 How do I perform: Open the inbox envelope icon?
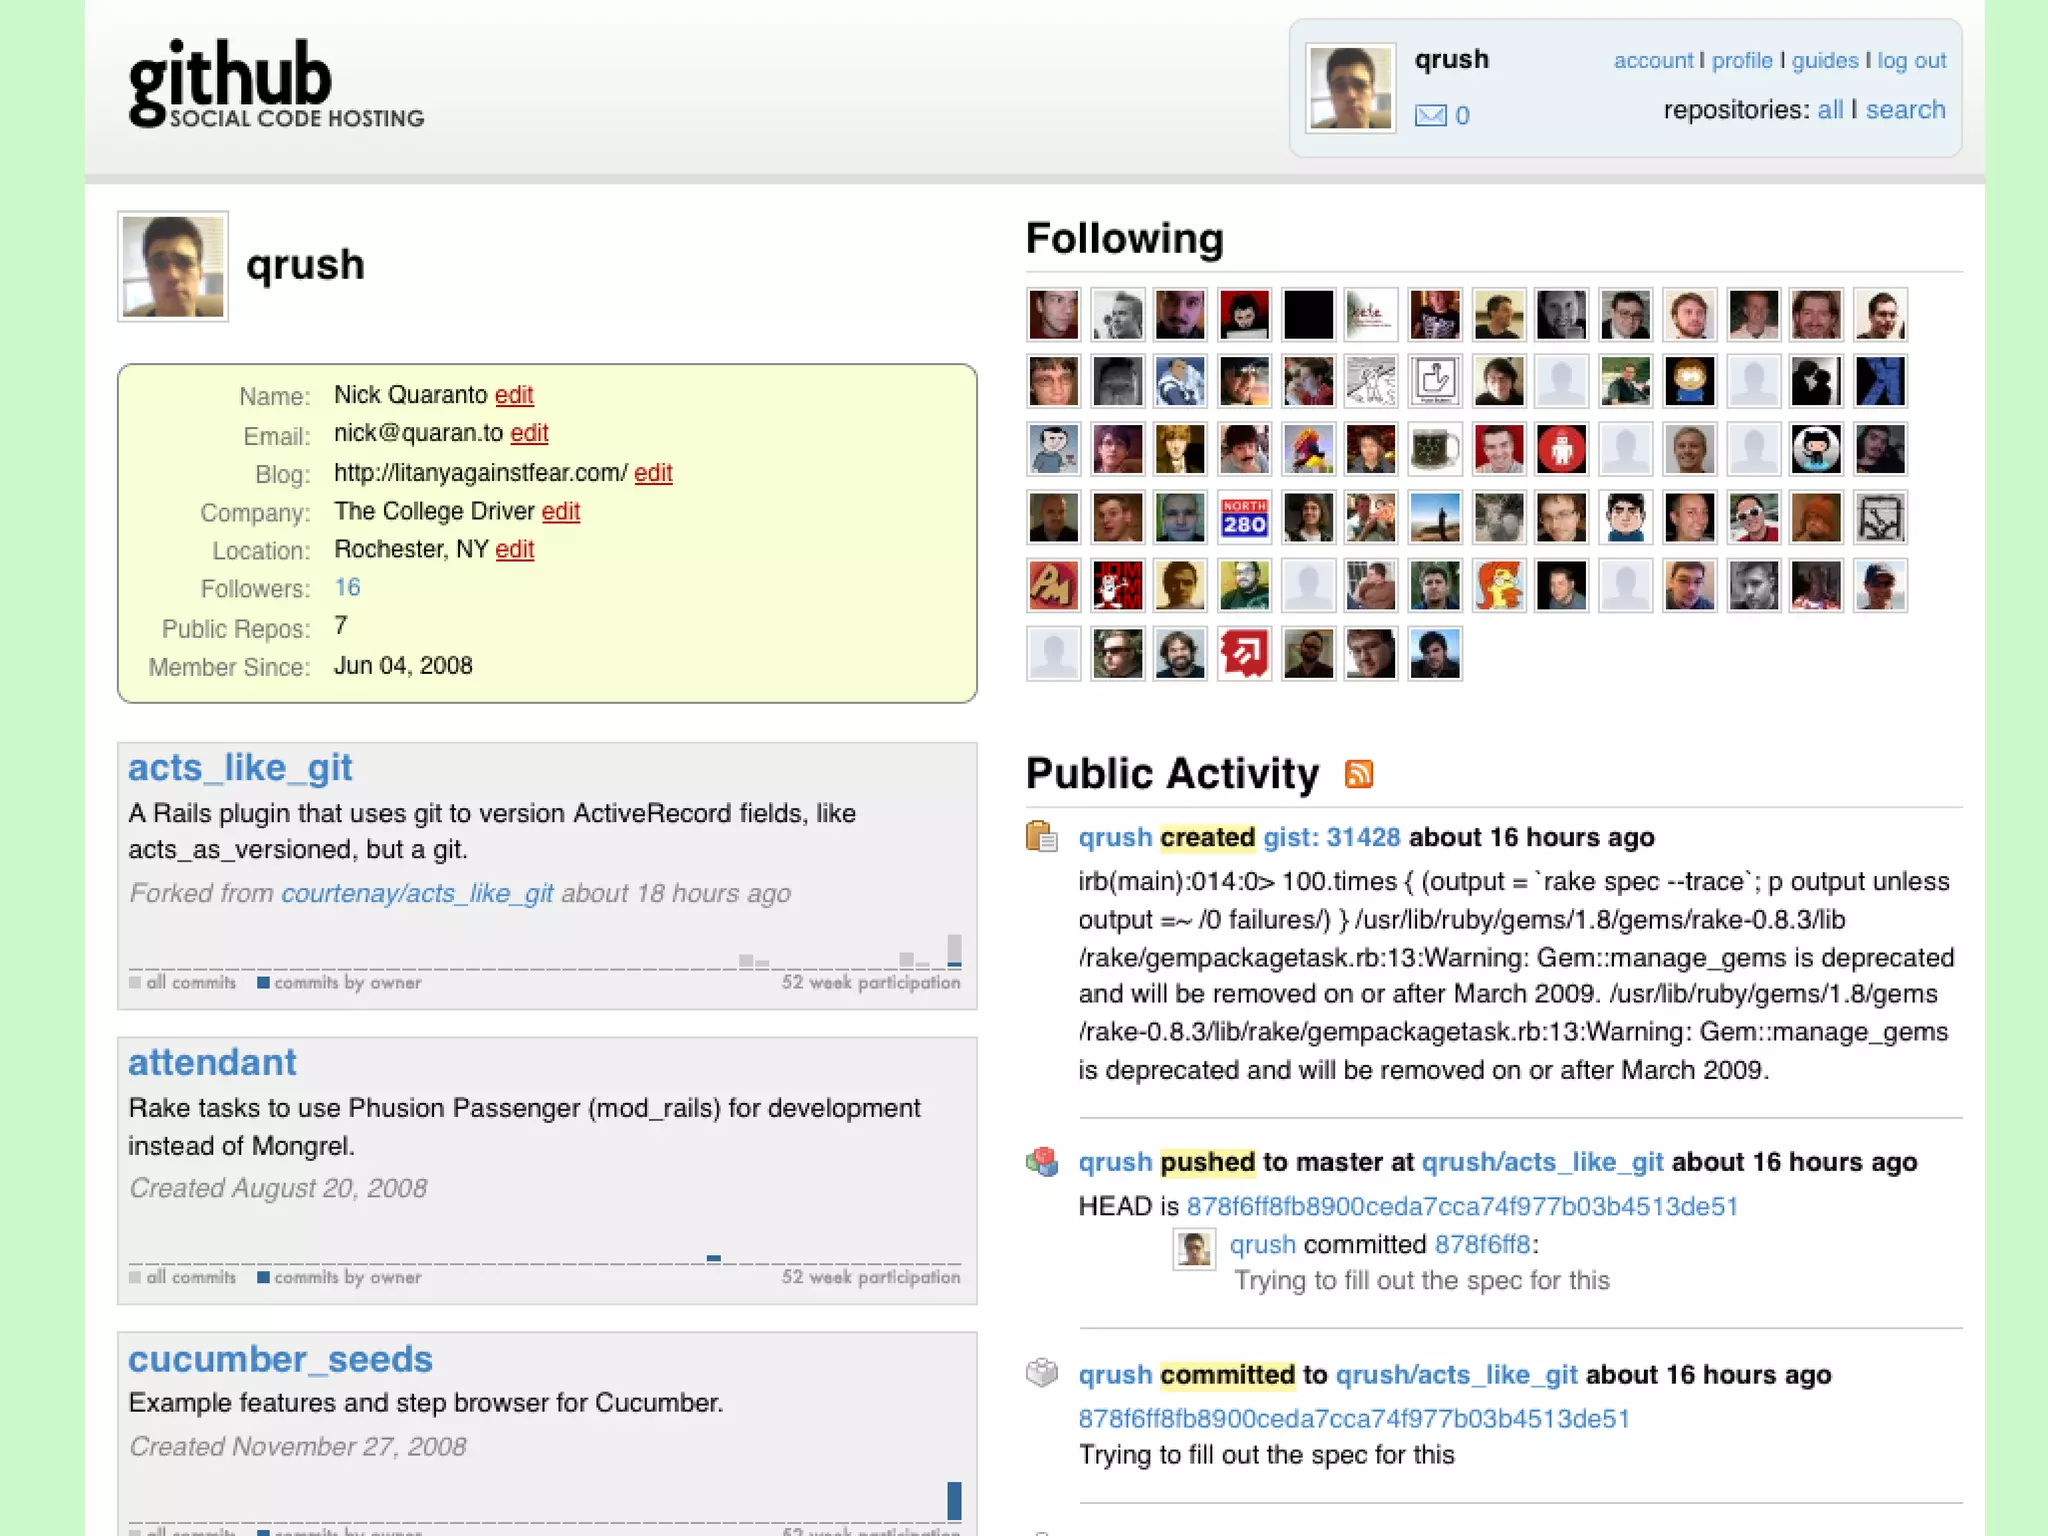1430,116
